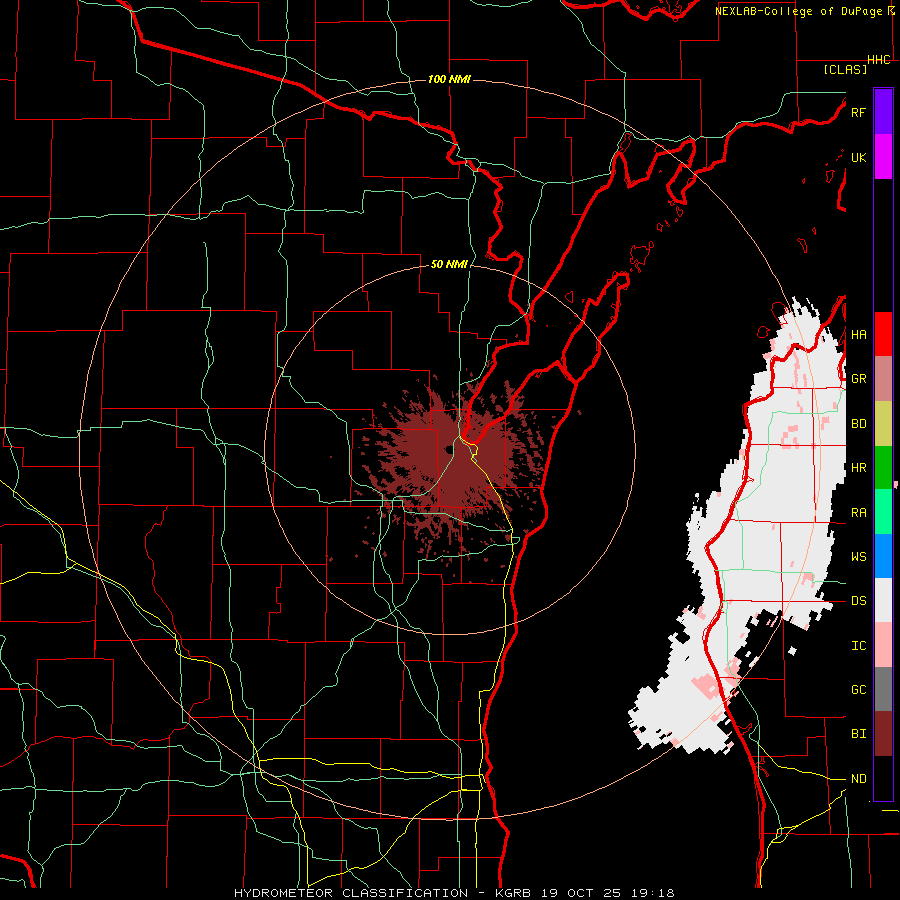Click the HA red legend swatch
This screenshot has width=900, height=900.
[x=883, y=334]
